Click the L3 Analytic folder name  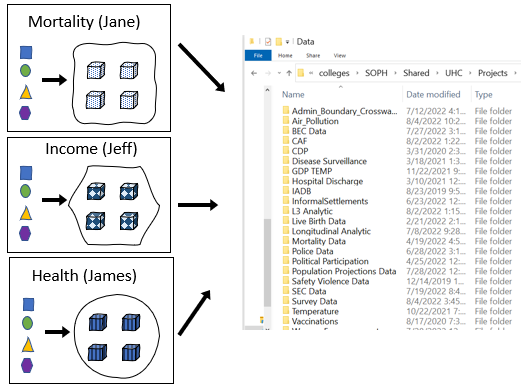point(312,211)
